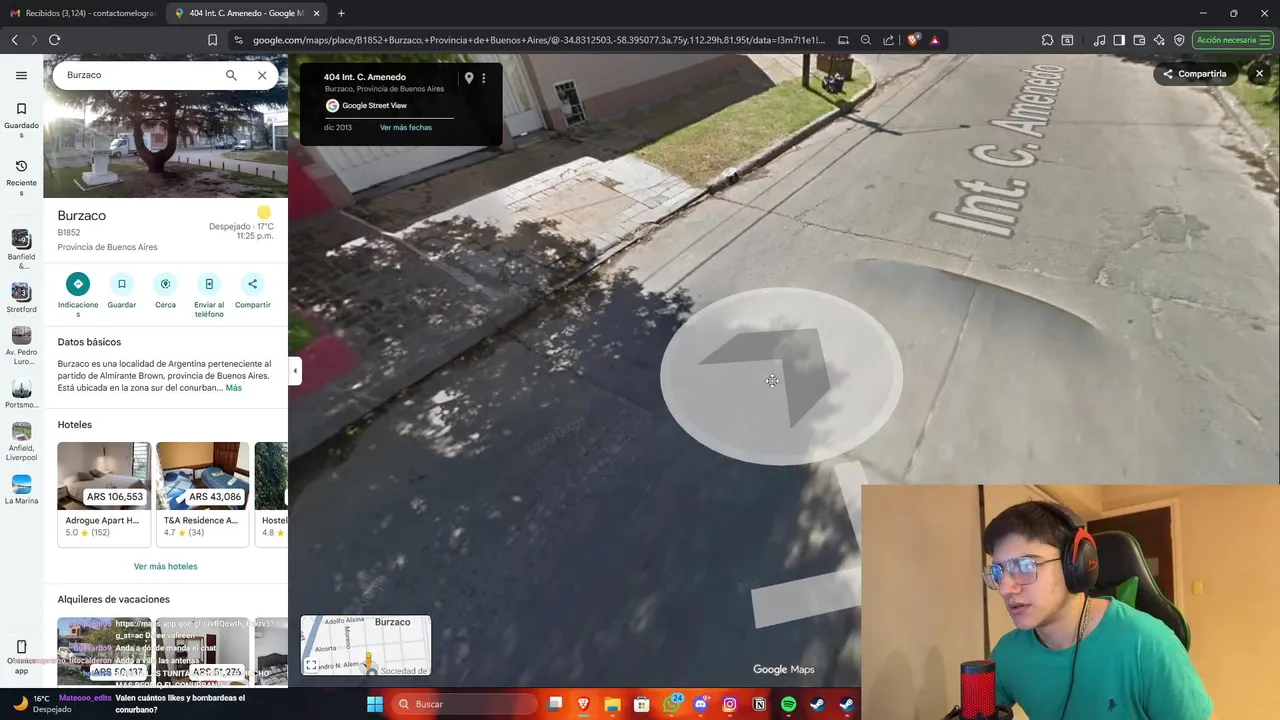1280x720 pixels.
Task: Open the Brave Wallet icon
Action: tap(1139, 40)
